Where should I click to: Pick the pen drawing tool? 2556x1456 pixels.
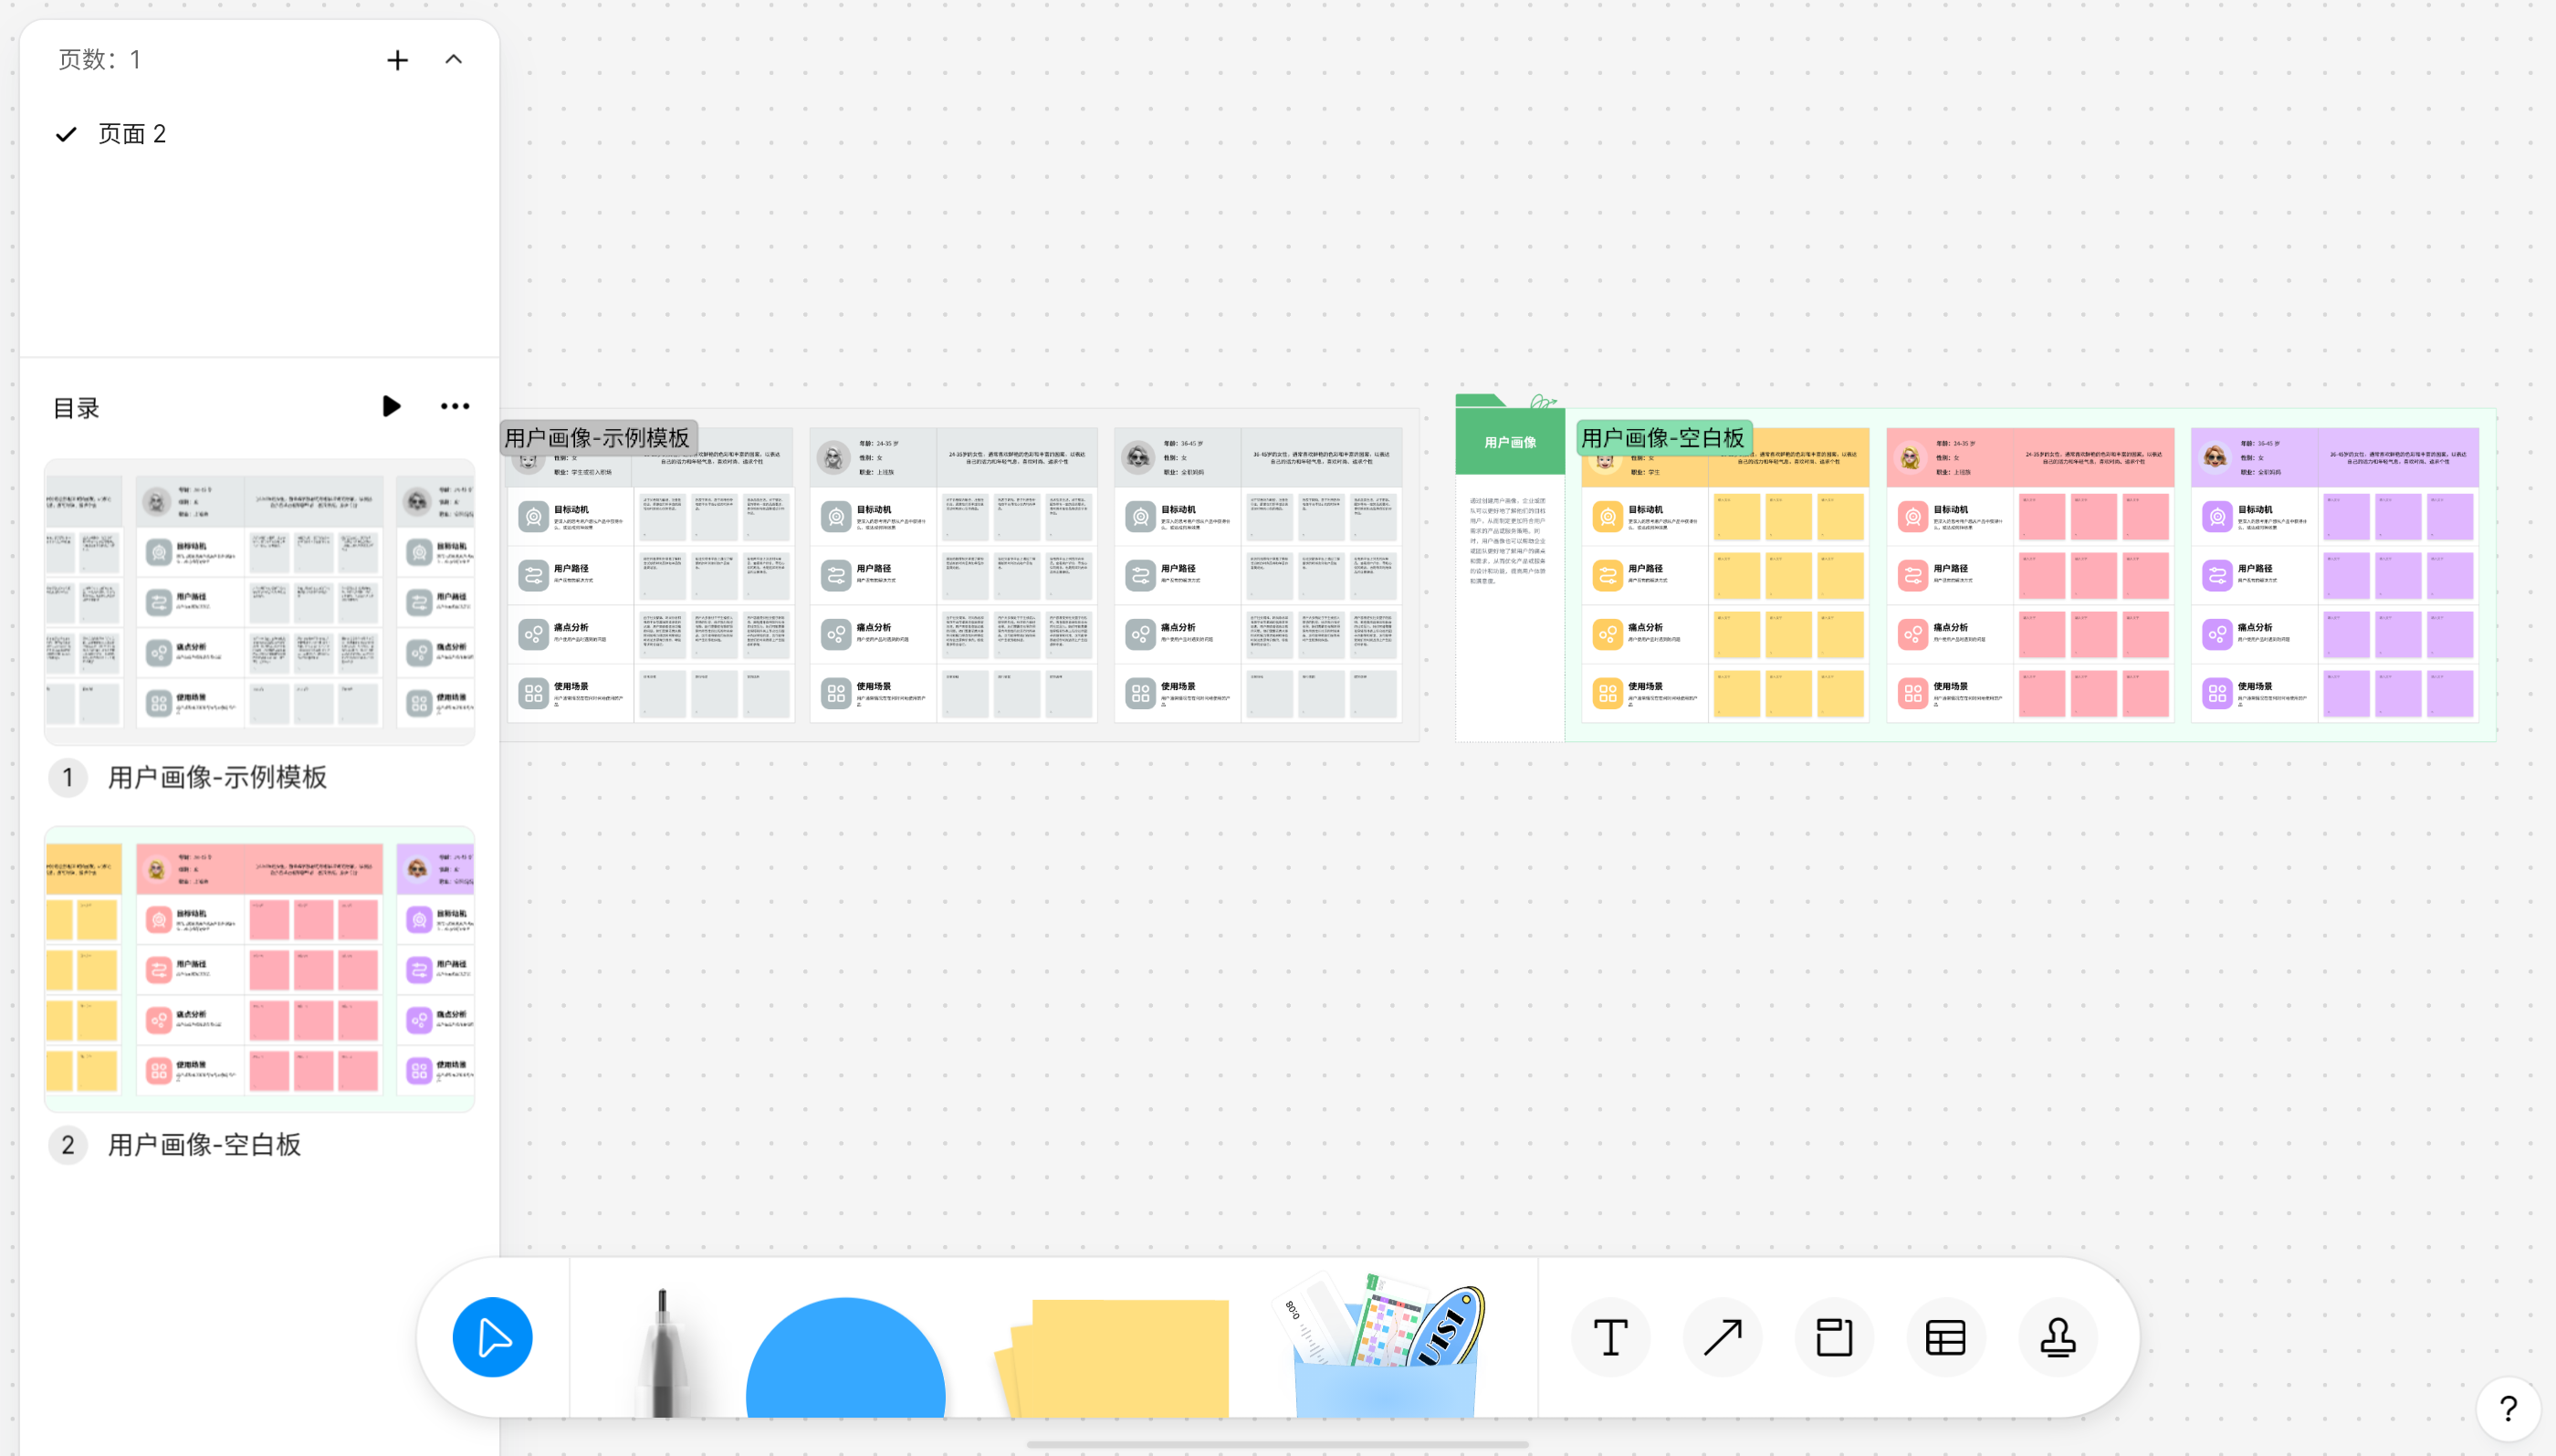pos(661,1351)
